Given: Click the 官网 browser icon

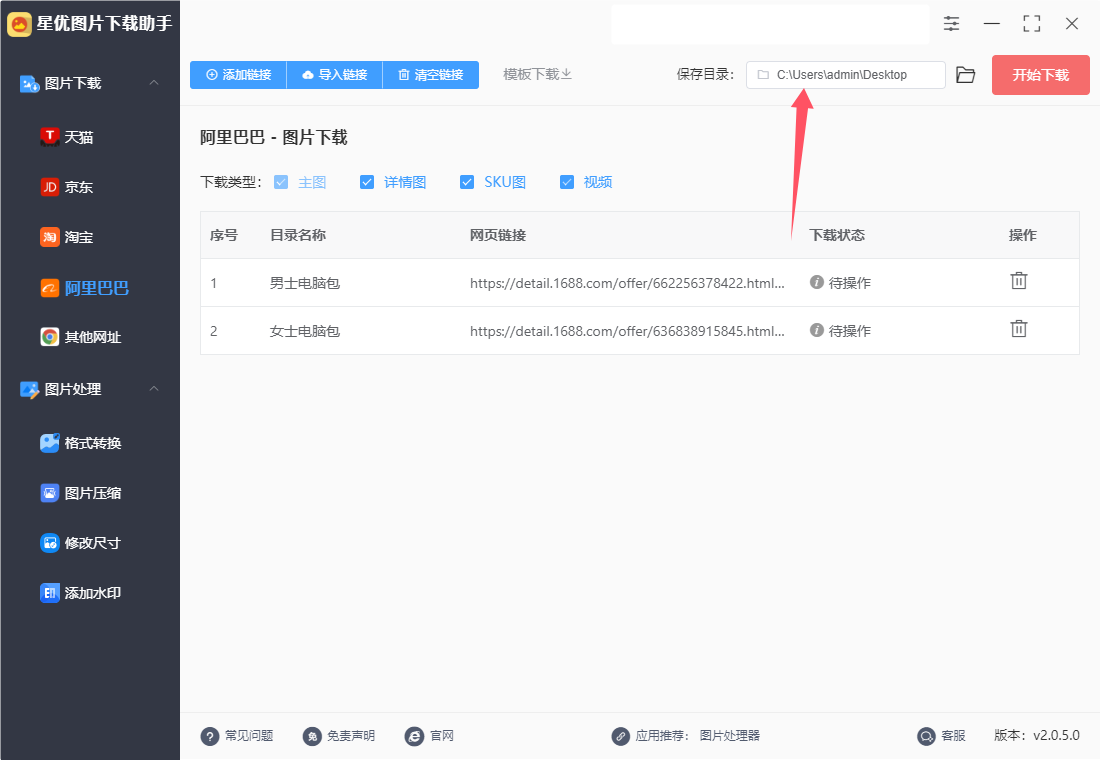Looking at the screenshot, I should coord(415,736).
